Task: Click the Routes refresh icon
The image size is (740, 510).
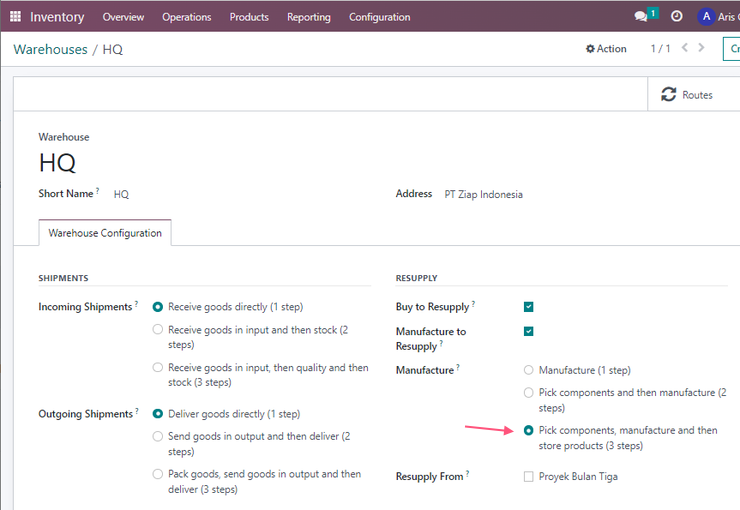Action: 668,94
